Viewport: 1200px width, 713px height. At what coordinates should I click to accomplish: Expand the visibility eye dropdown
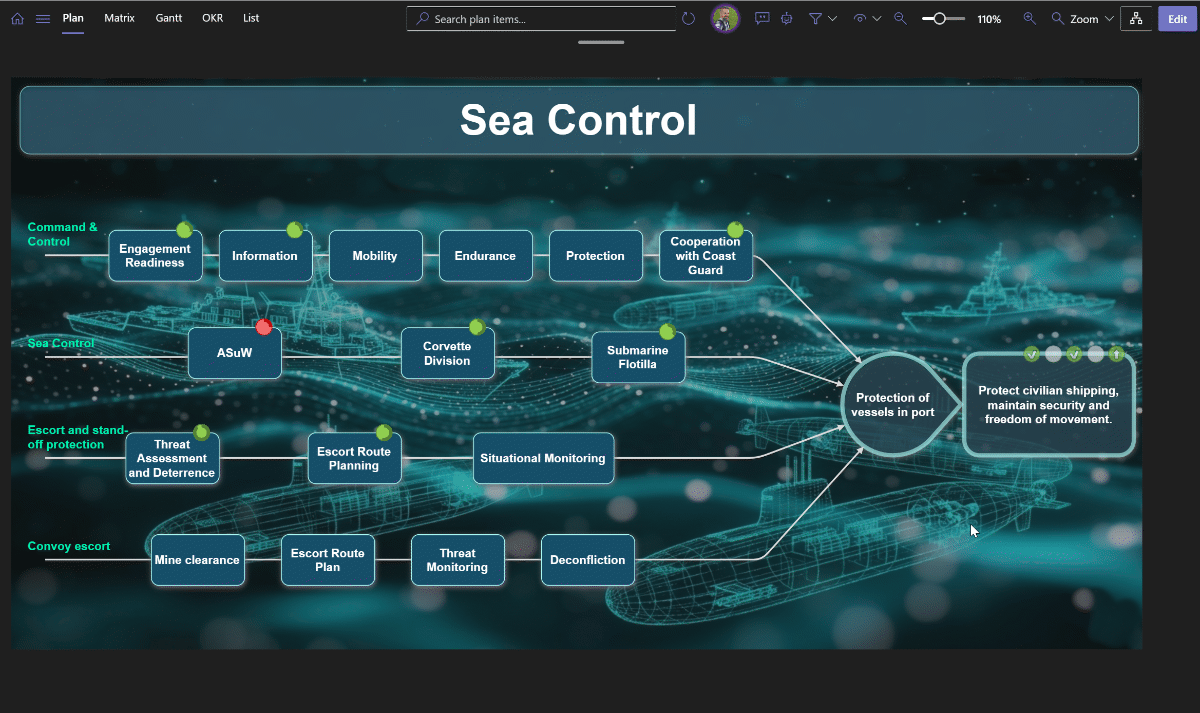[866, 19]
